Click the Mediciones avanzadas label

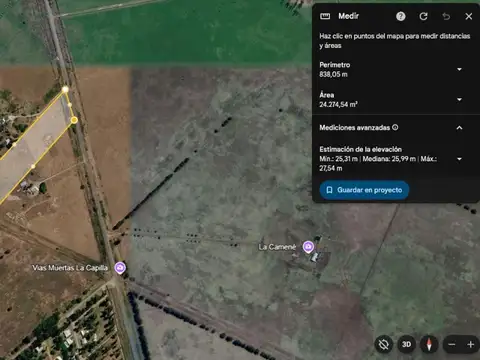(355, 128)
